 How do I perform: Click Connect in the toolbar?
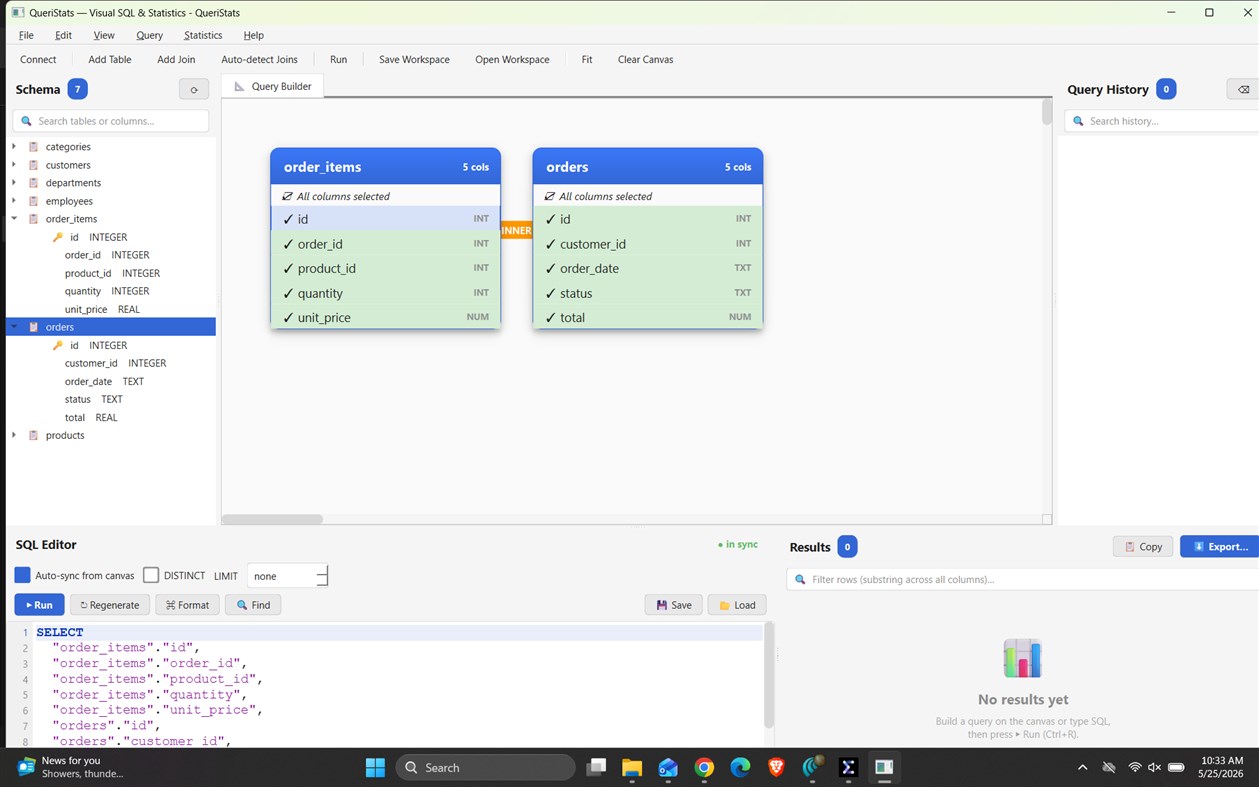(x=38, y=59)
